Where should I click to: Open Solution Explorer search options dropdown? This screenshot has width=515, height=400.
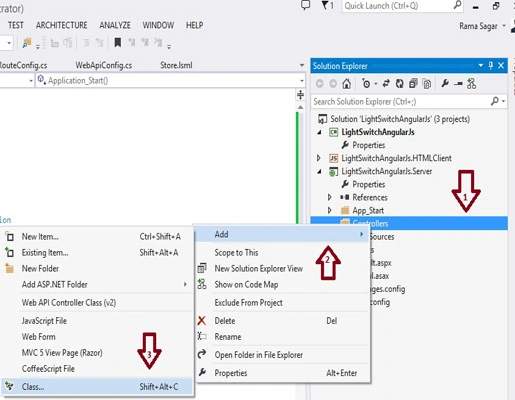[503, 101]
